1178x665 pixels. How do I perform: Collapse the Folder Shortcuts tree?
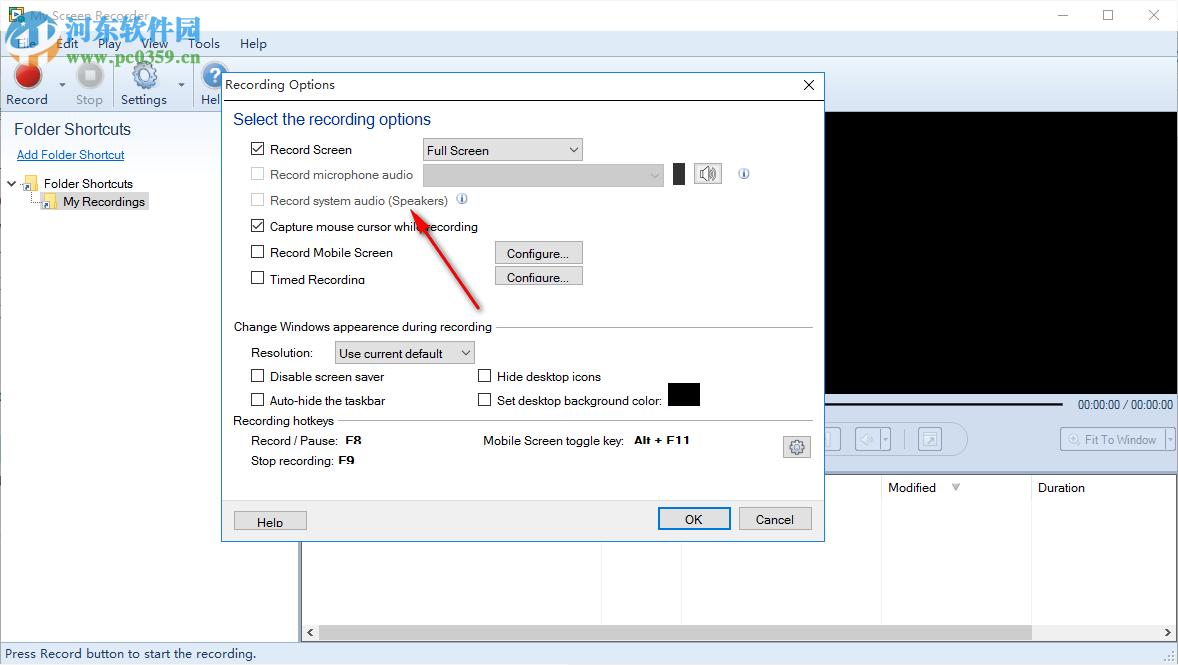10,183
